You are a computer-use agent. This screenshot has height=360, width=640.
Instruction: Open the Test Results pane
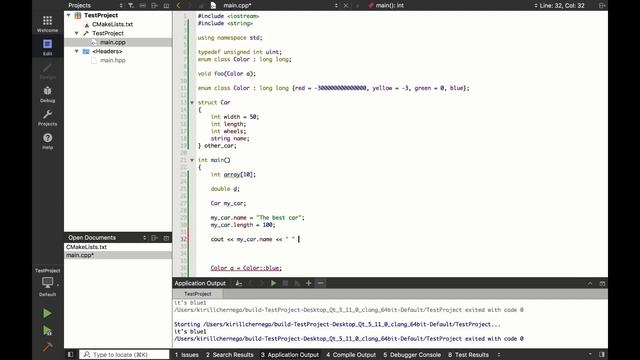point(468,355)
